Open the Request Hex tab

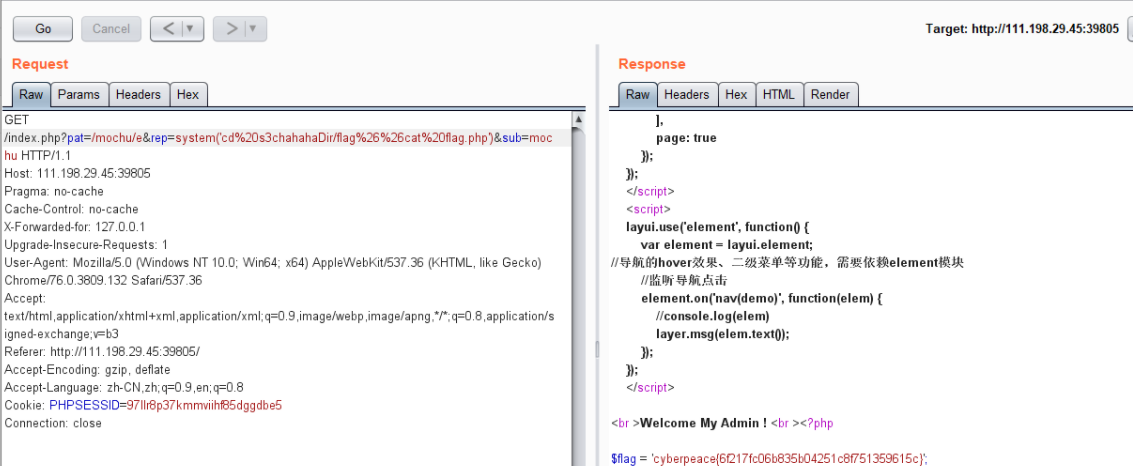[188, 95]
